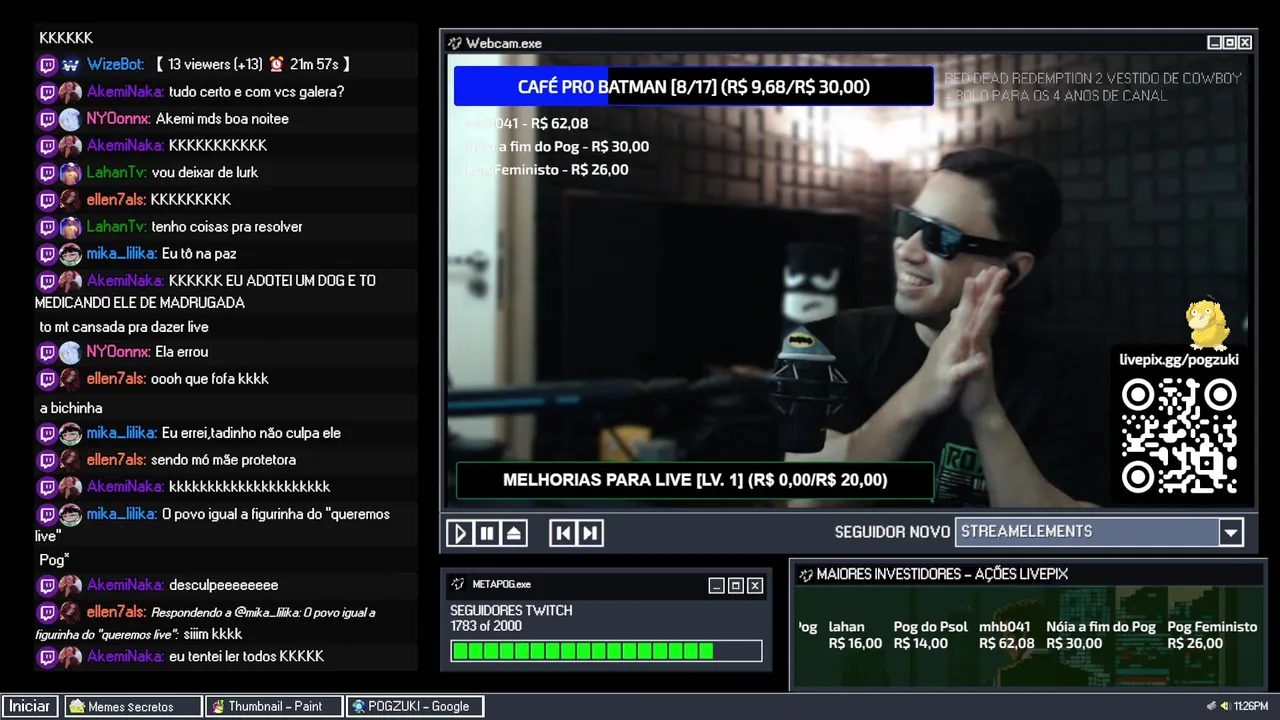1280x720 pixels.
Task: Click the livepix.gg/pogzuki link text
Action: (1179, 359)
